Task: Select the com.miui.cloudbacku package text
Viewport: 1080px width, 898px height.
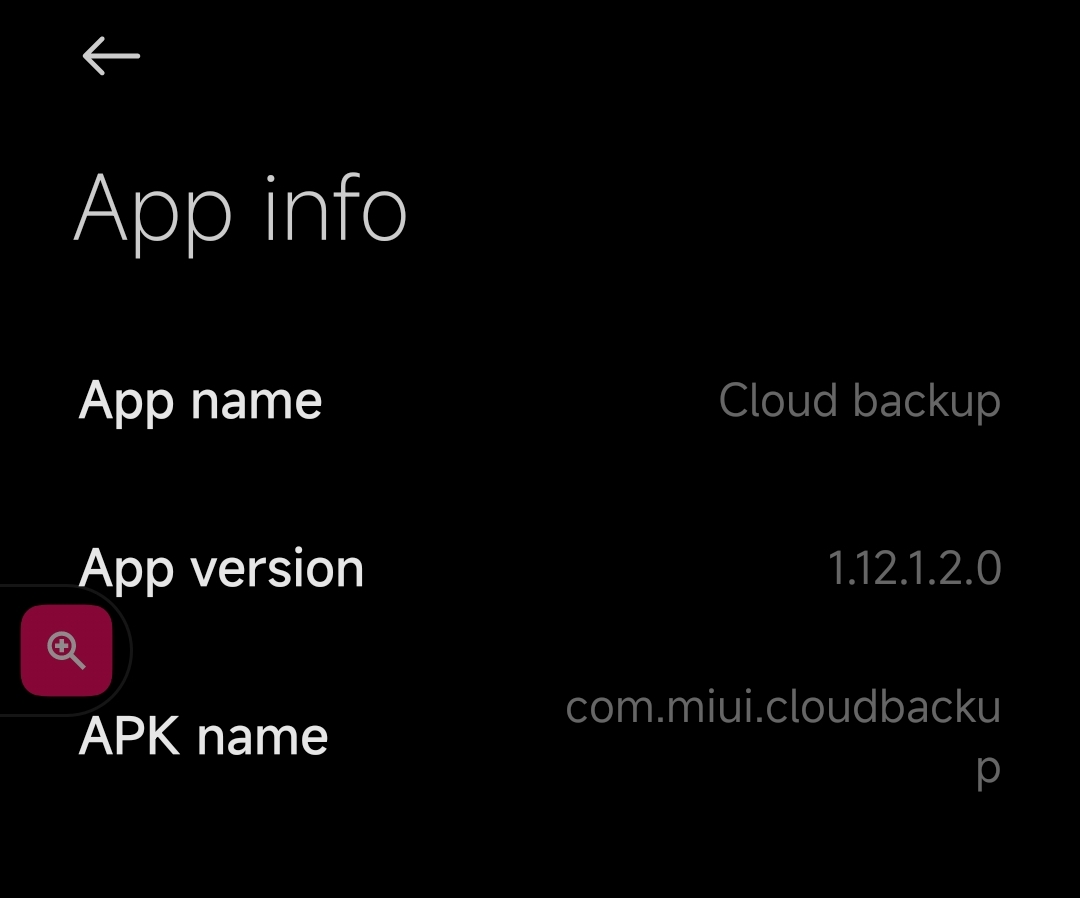Action: 783,707
